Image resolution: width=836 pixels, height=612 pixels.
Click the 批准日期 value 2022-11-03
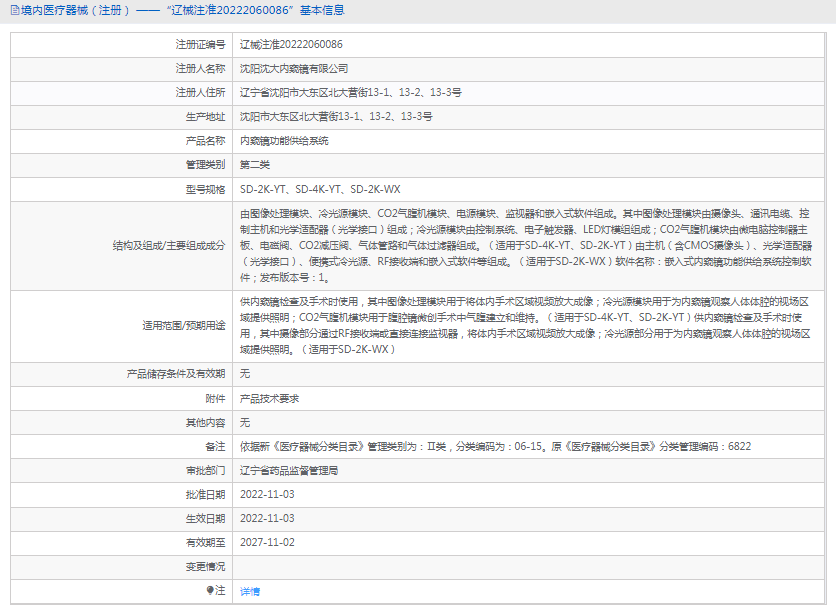click(x=267, y=494)
